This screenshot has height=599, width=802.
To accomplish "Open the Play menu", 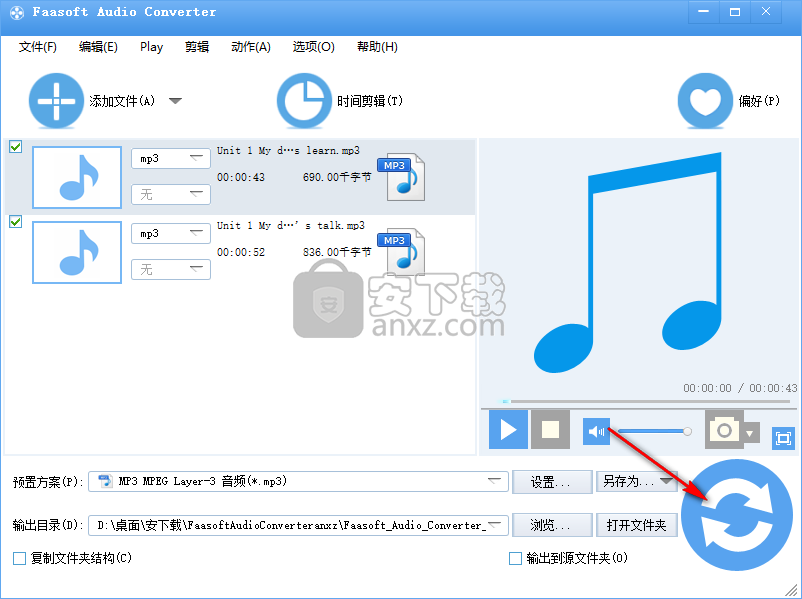I will pos(151,47).
